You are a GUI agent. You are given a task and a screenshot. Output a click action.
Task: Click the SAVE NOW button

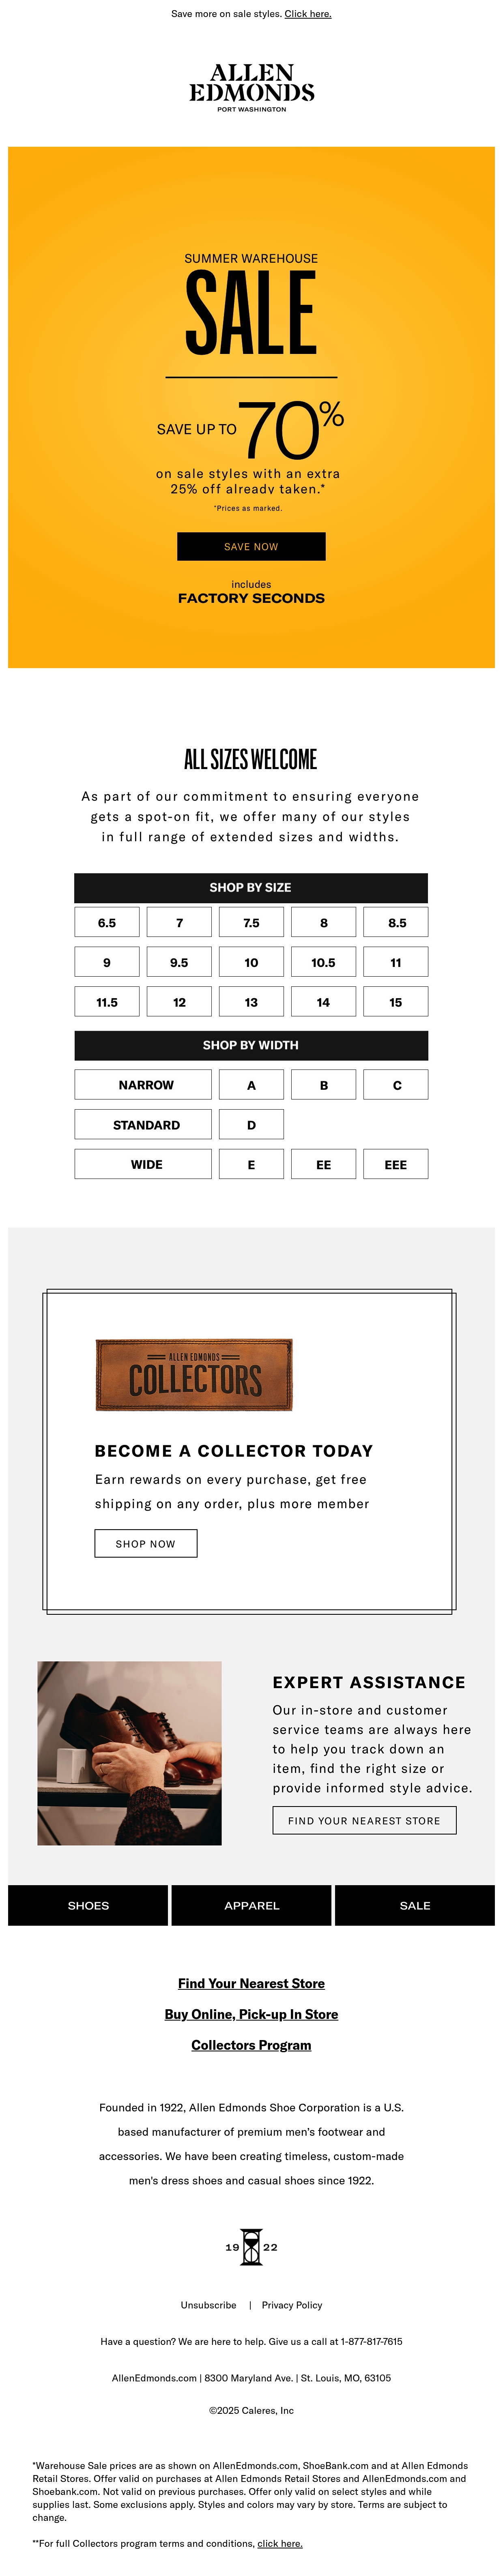(x=251, y=546)
